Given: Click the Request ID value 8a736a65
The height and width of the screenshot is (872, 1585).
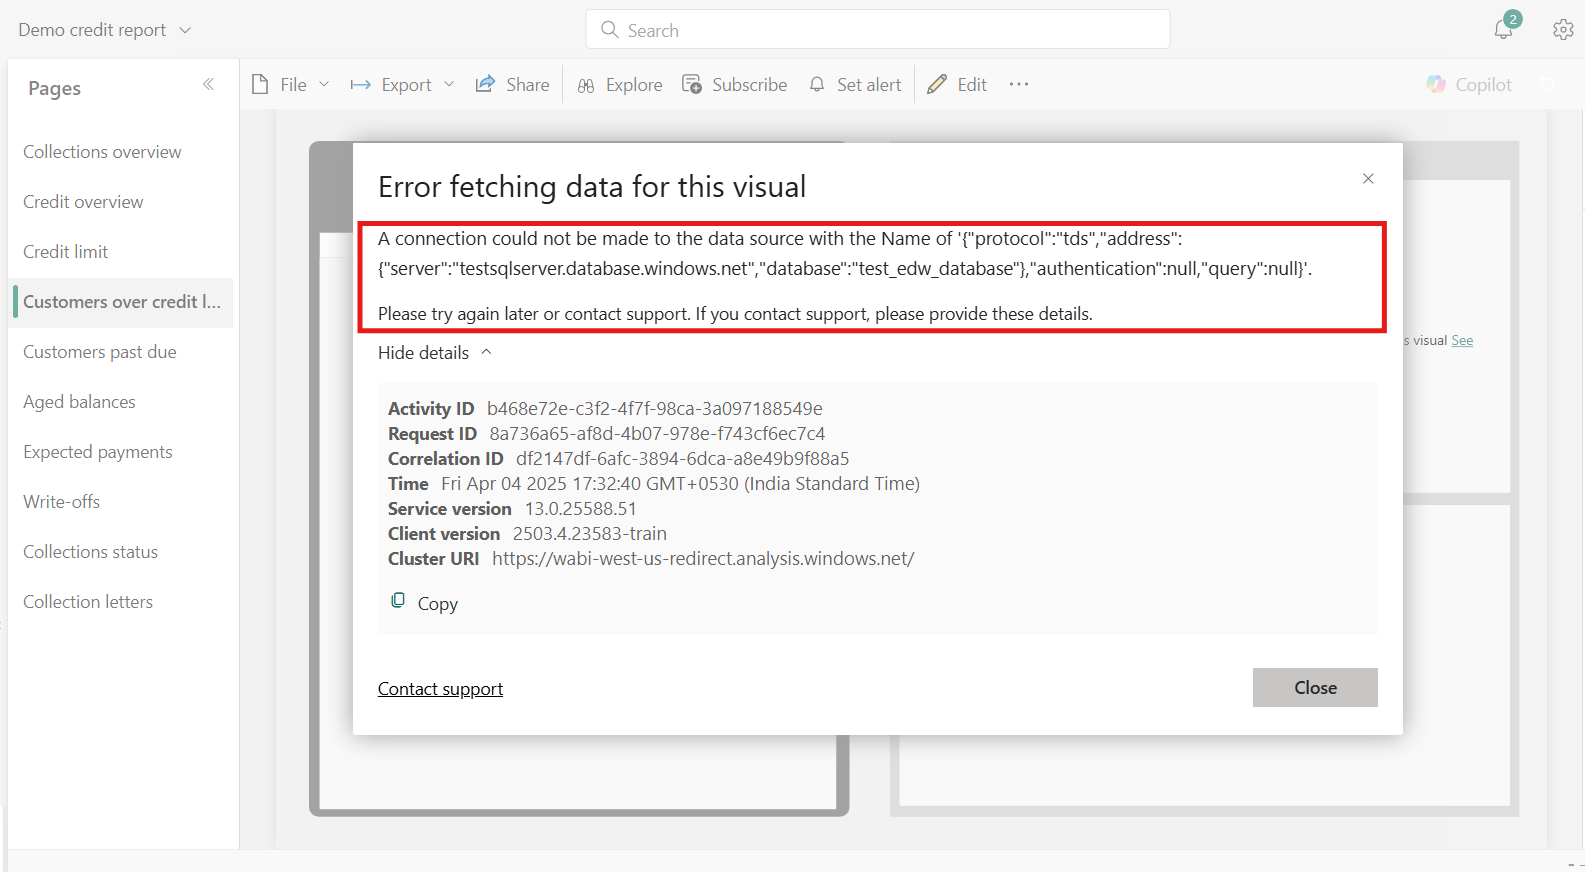Looking at the screenshot, I should tap(657, 433).
